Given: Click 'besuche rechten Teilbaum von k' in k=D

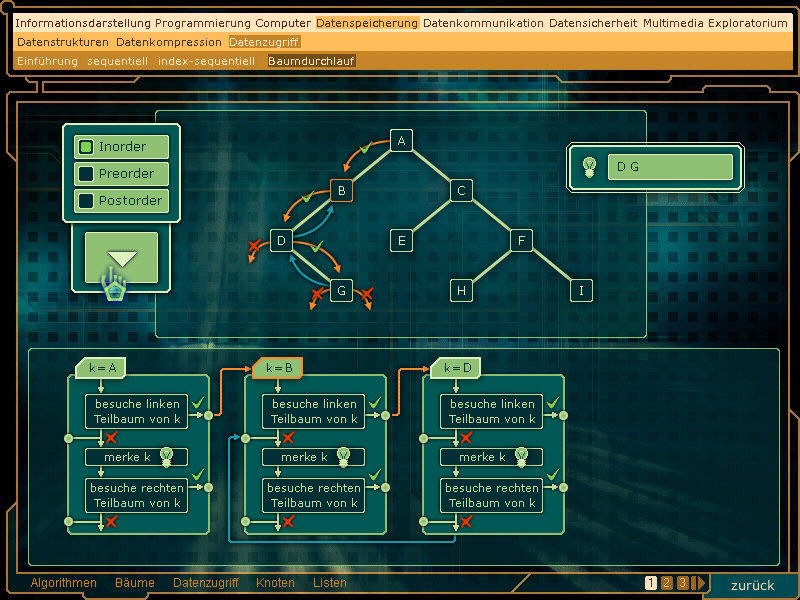Looking at the screenshot, I should (x=492, y=495).
